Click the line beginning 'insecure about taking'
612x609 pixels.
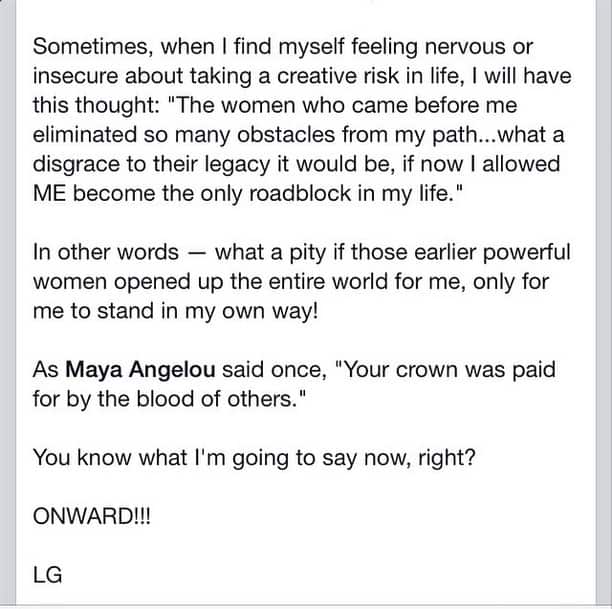click(x=302, y=76)
